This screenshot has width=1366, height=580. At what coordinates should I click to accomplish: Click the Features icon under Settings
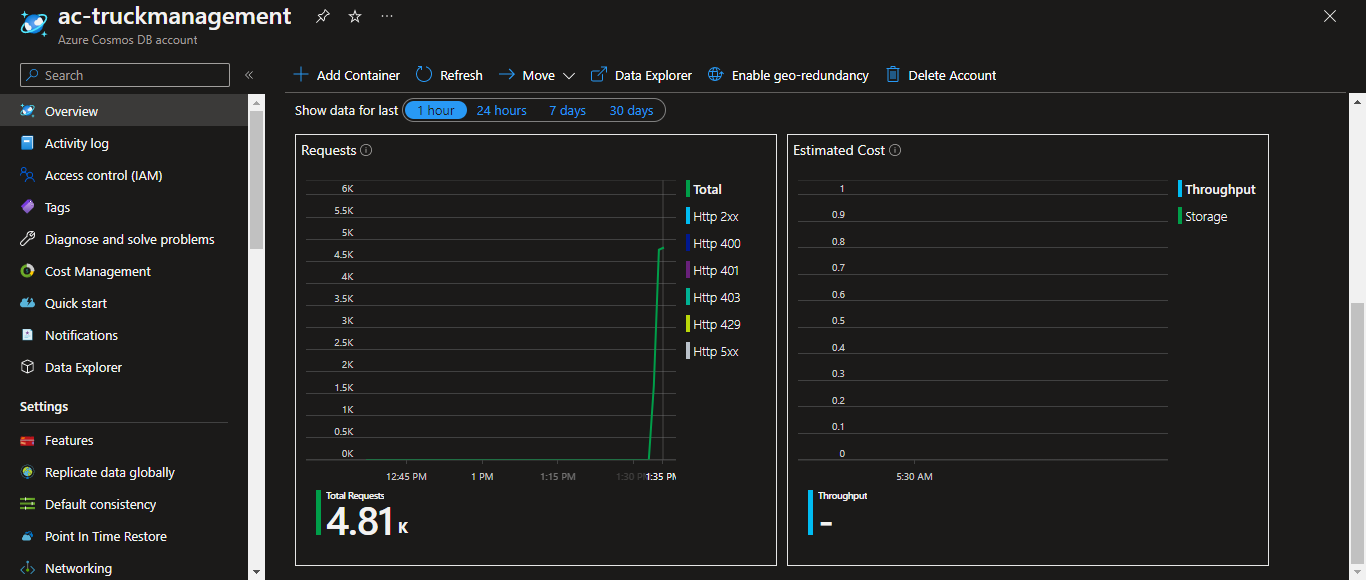tap(28, 440)
